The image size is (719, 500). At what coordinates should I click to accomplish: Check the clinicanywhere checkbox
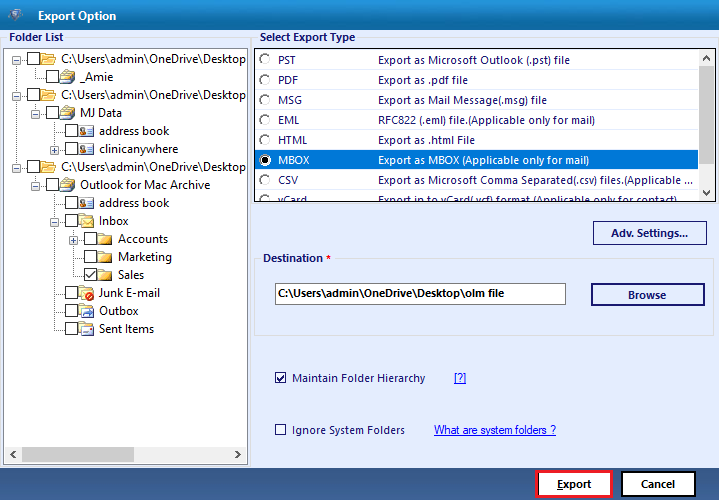pos(71,149)
